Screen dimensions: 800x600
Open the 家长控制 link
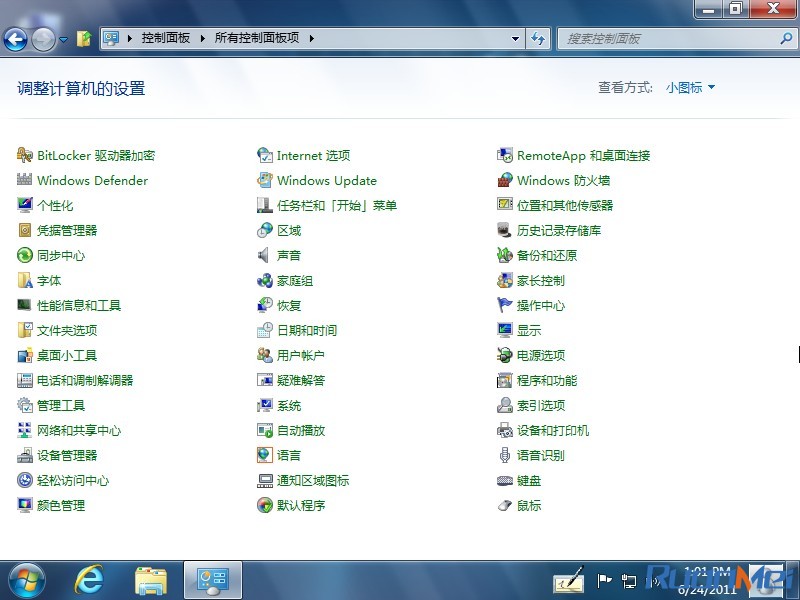541,280
